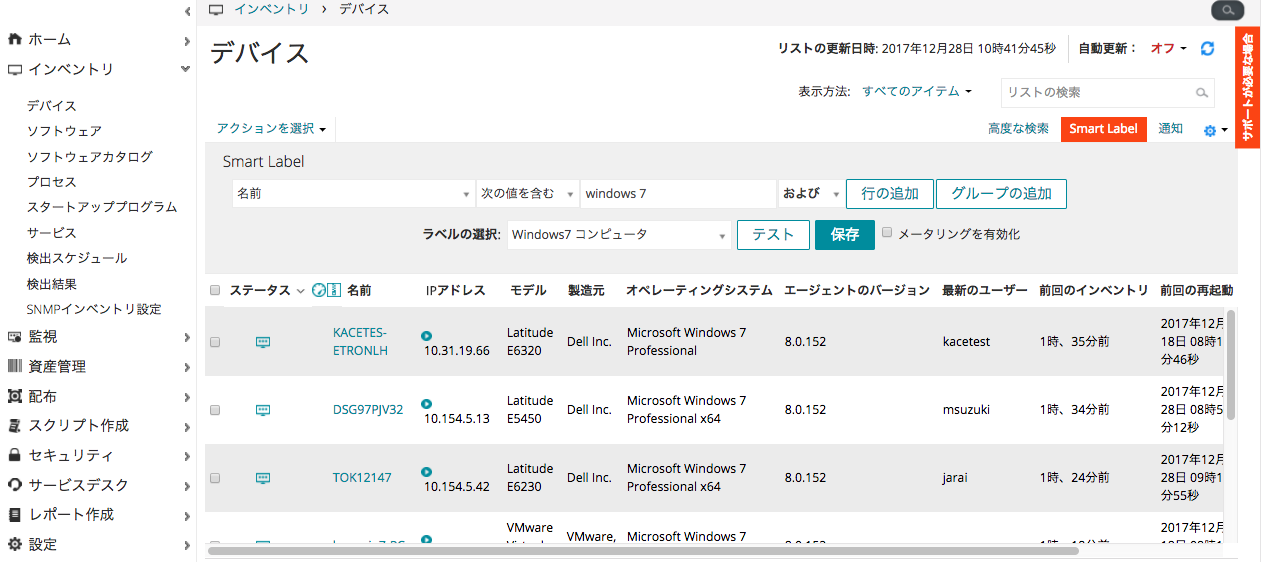Click the Home icon in sidebar

(x=14, y=40)
